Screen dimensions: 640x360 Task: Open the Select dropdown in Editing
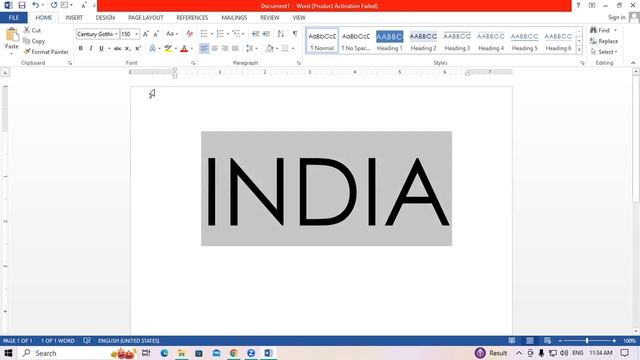[x=604, y=52]
